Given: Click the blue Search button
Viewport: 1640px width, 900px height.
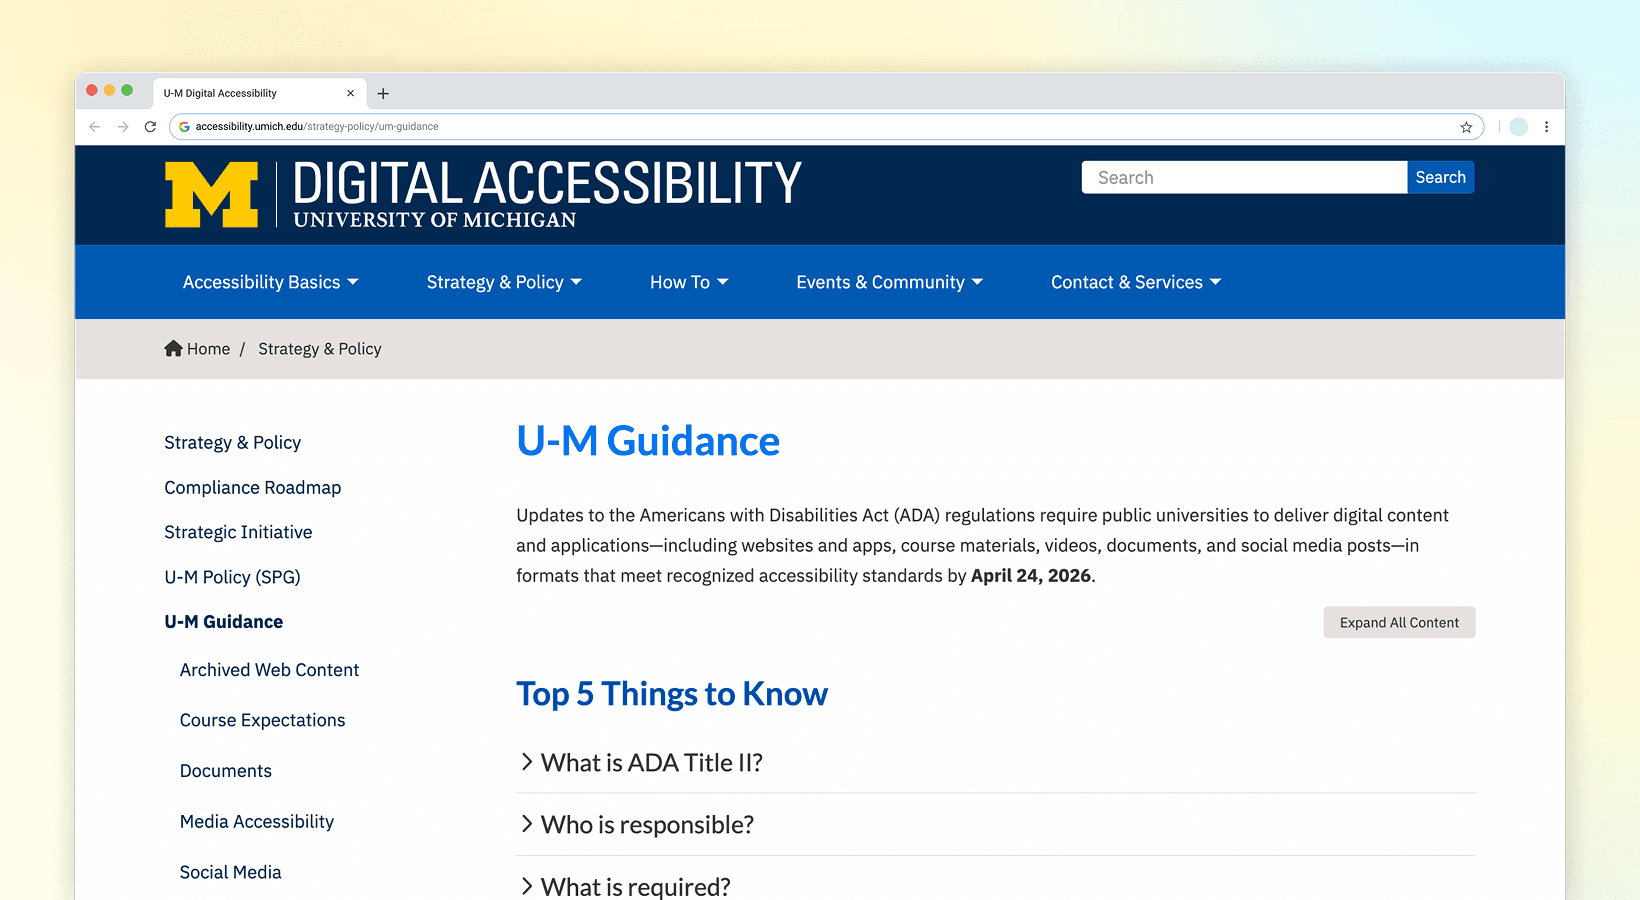Looking at the screenshot, I should 1440,177.
